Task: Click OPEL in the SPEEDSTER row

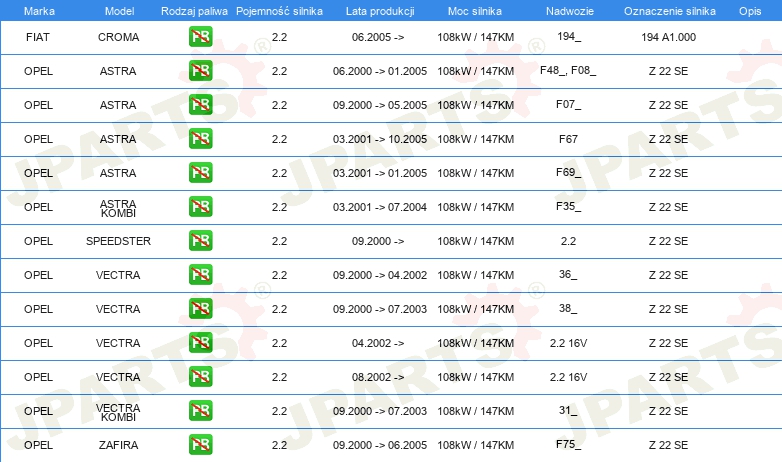Action: [38, 241]
